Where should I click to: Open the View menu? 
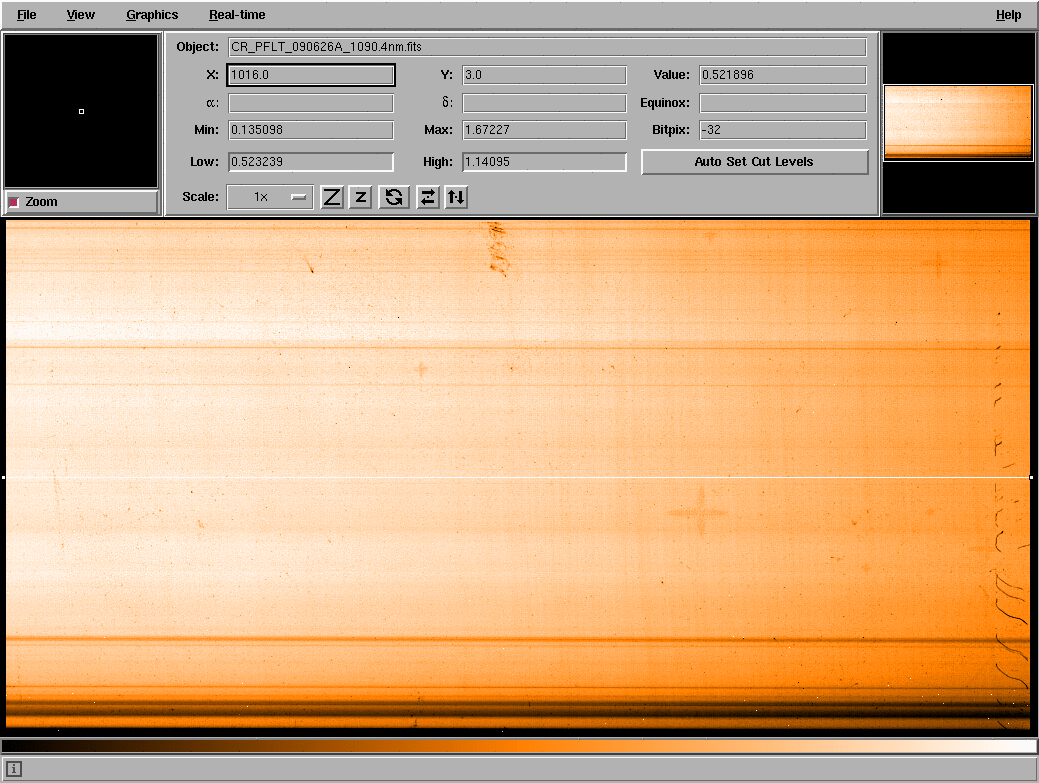[x=81, y=15]
